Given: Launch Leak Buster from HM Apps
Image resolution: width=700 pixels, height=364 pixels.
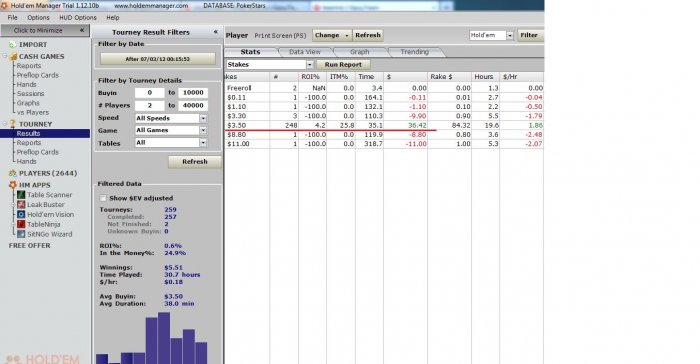Looking at the screenshot, I should point(21,205).
